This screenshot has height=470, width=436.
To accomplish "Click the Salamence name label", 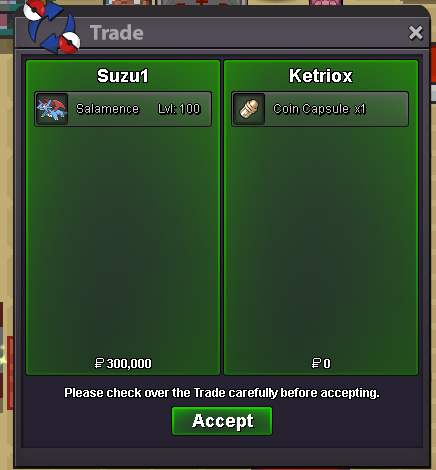I will coord(107,109).
